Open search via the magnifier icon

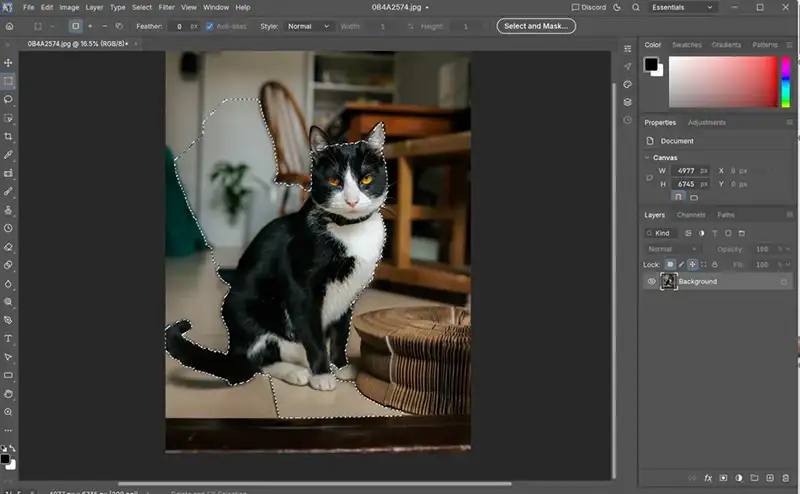[x=636, y=8]
